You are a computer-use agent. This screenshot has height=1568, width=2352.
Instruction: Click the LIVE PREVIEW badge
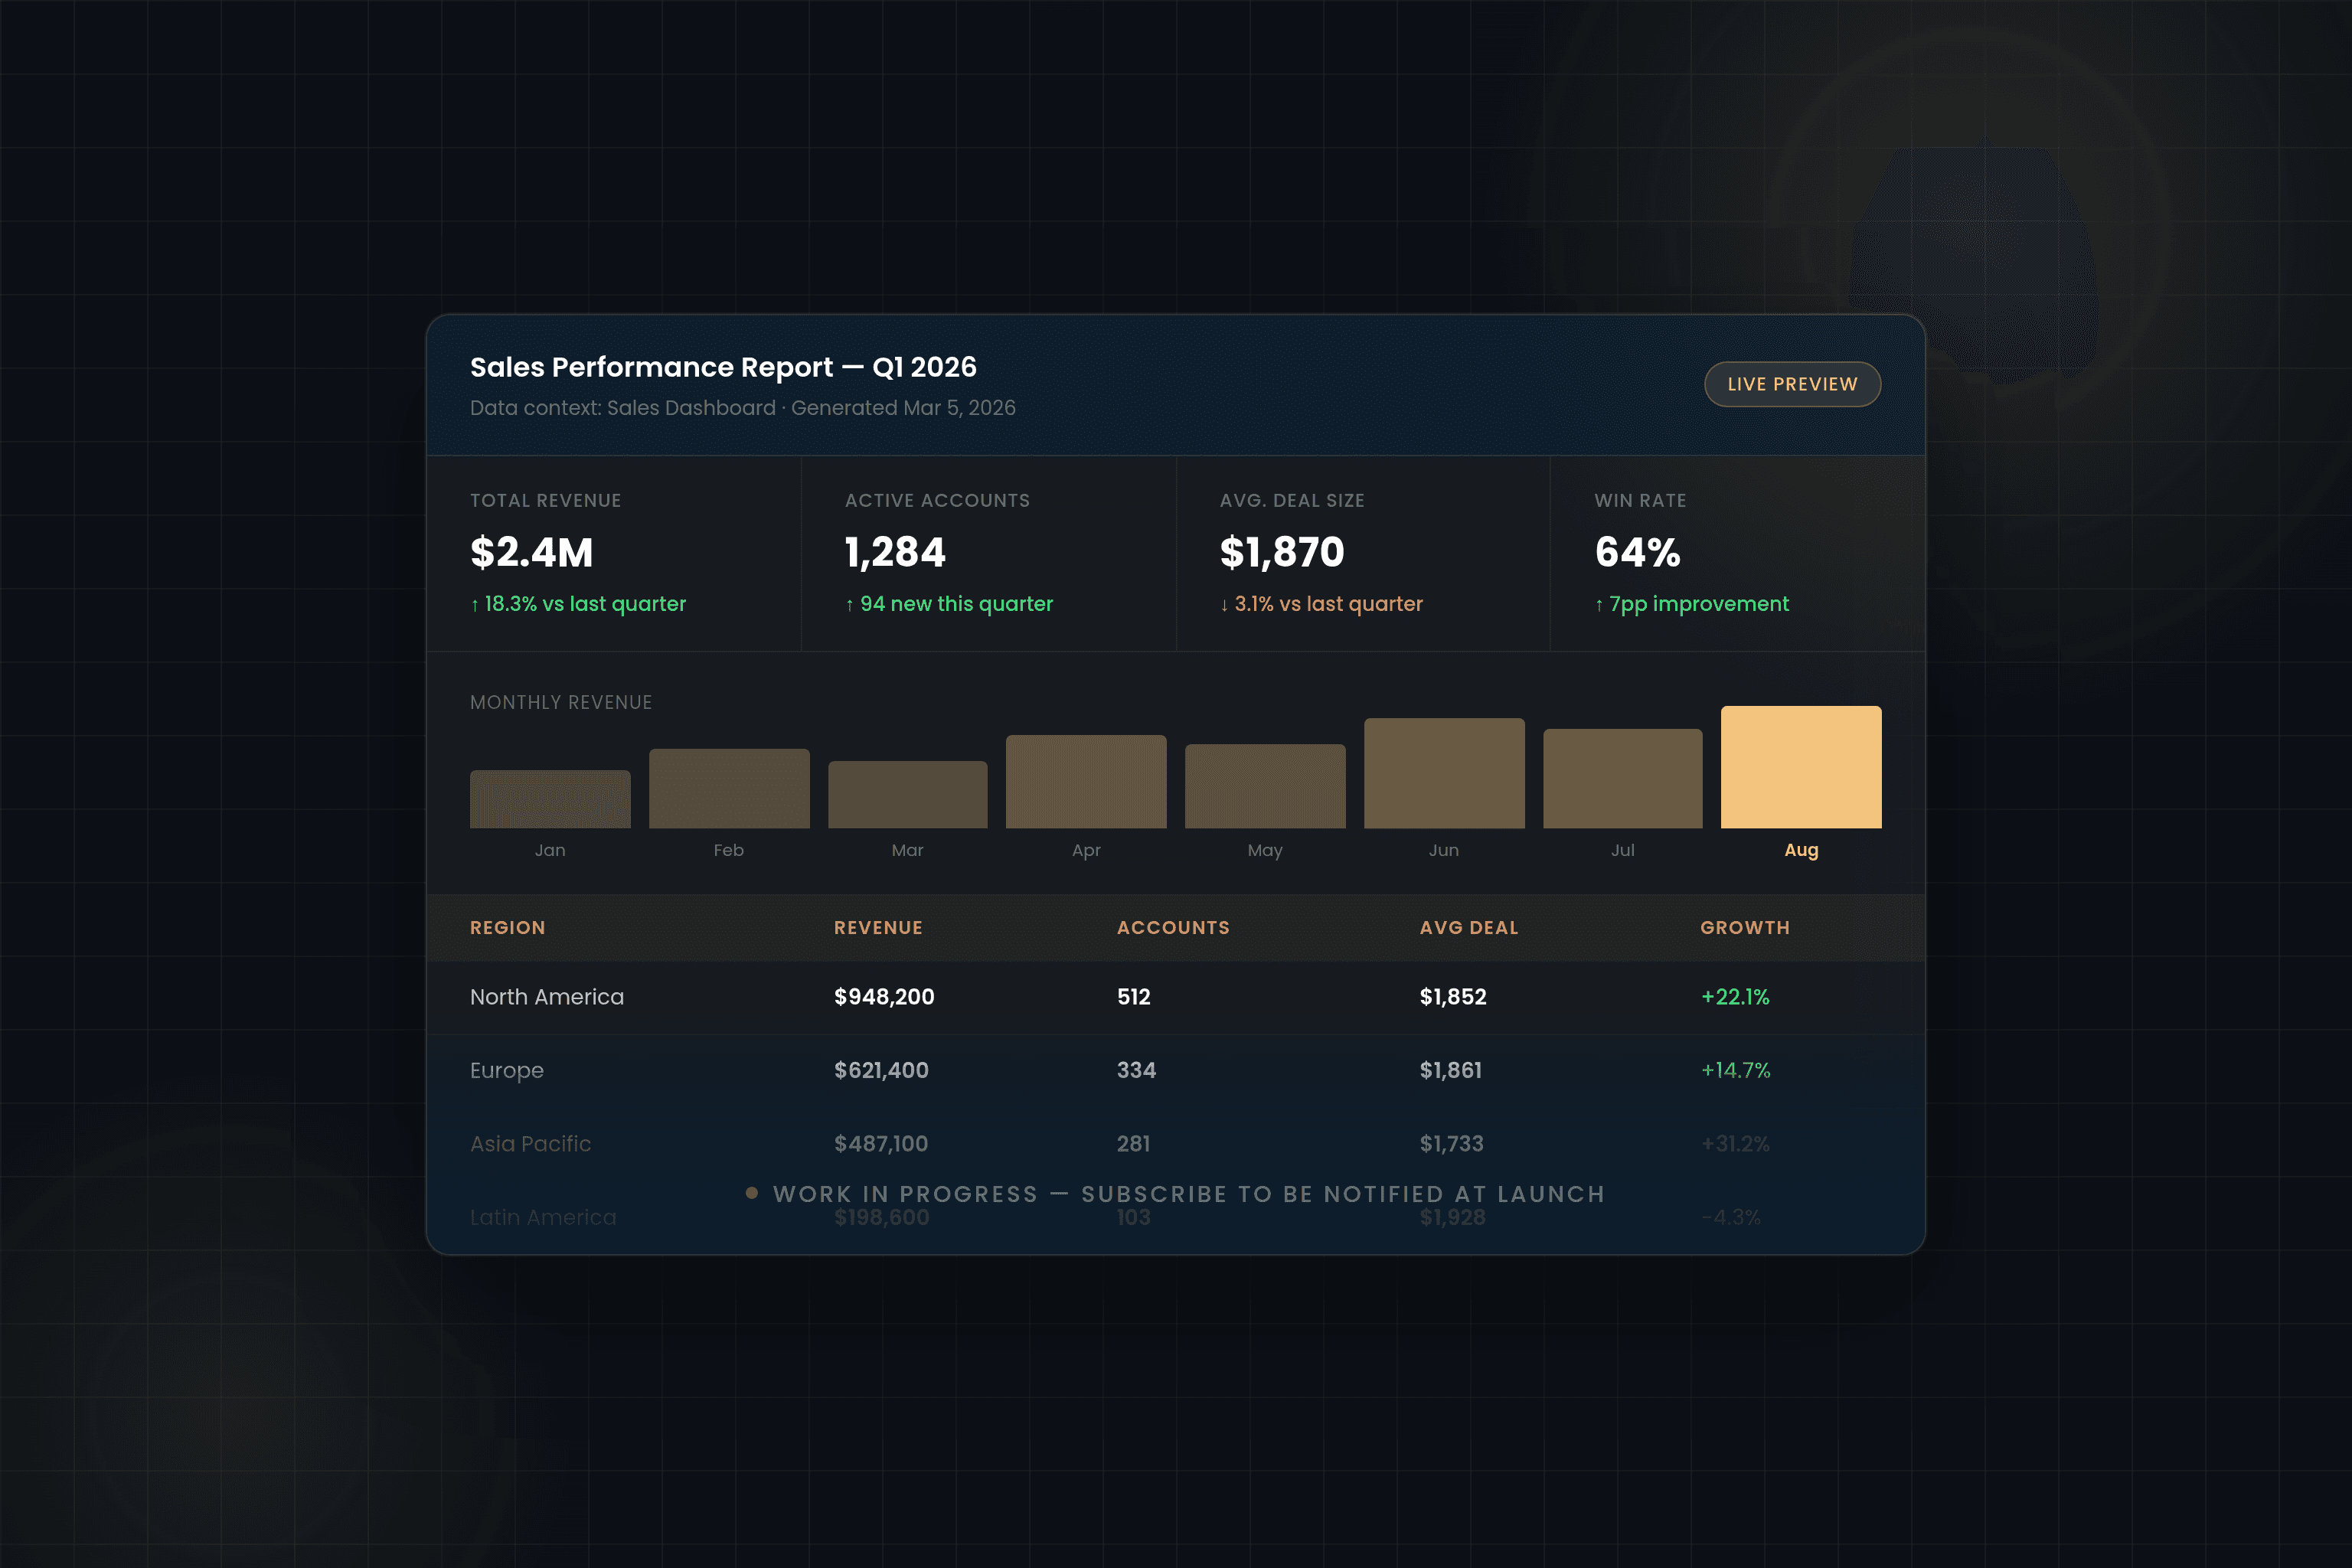click(1792, 384)
